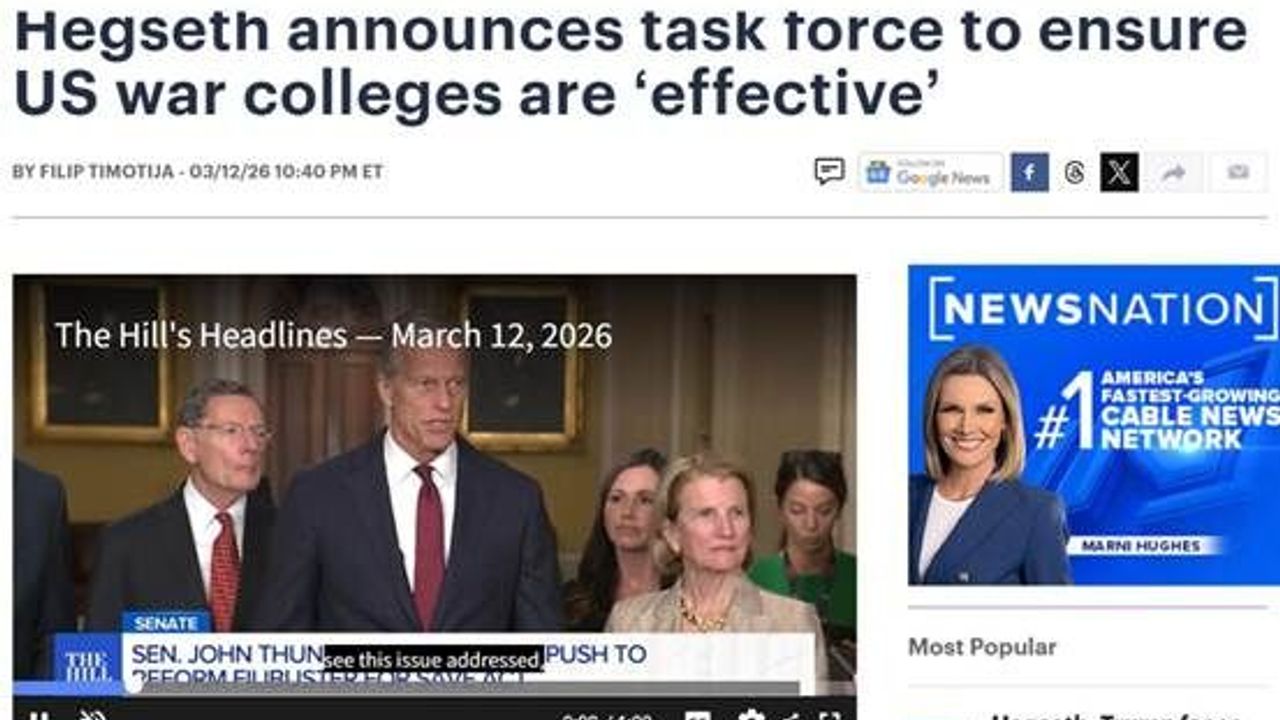Share article on Facebook
The image size is (1280, 720).
(x=1029, y=172)
